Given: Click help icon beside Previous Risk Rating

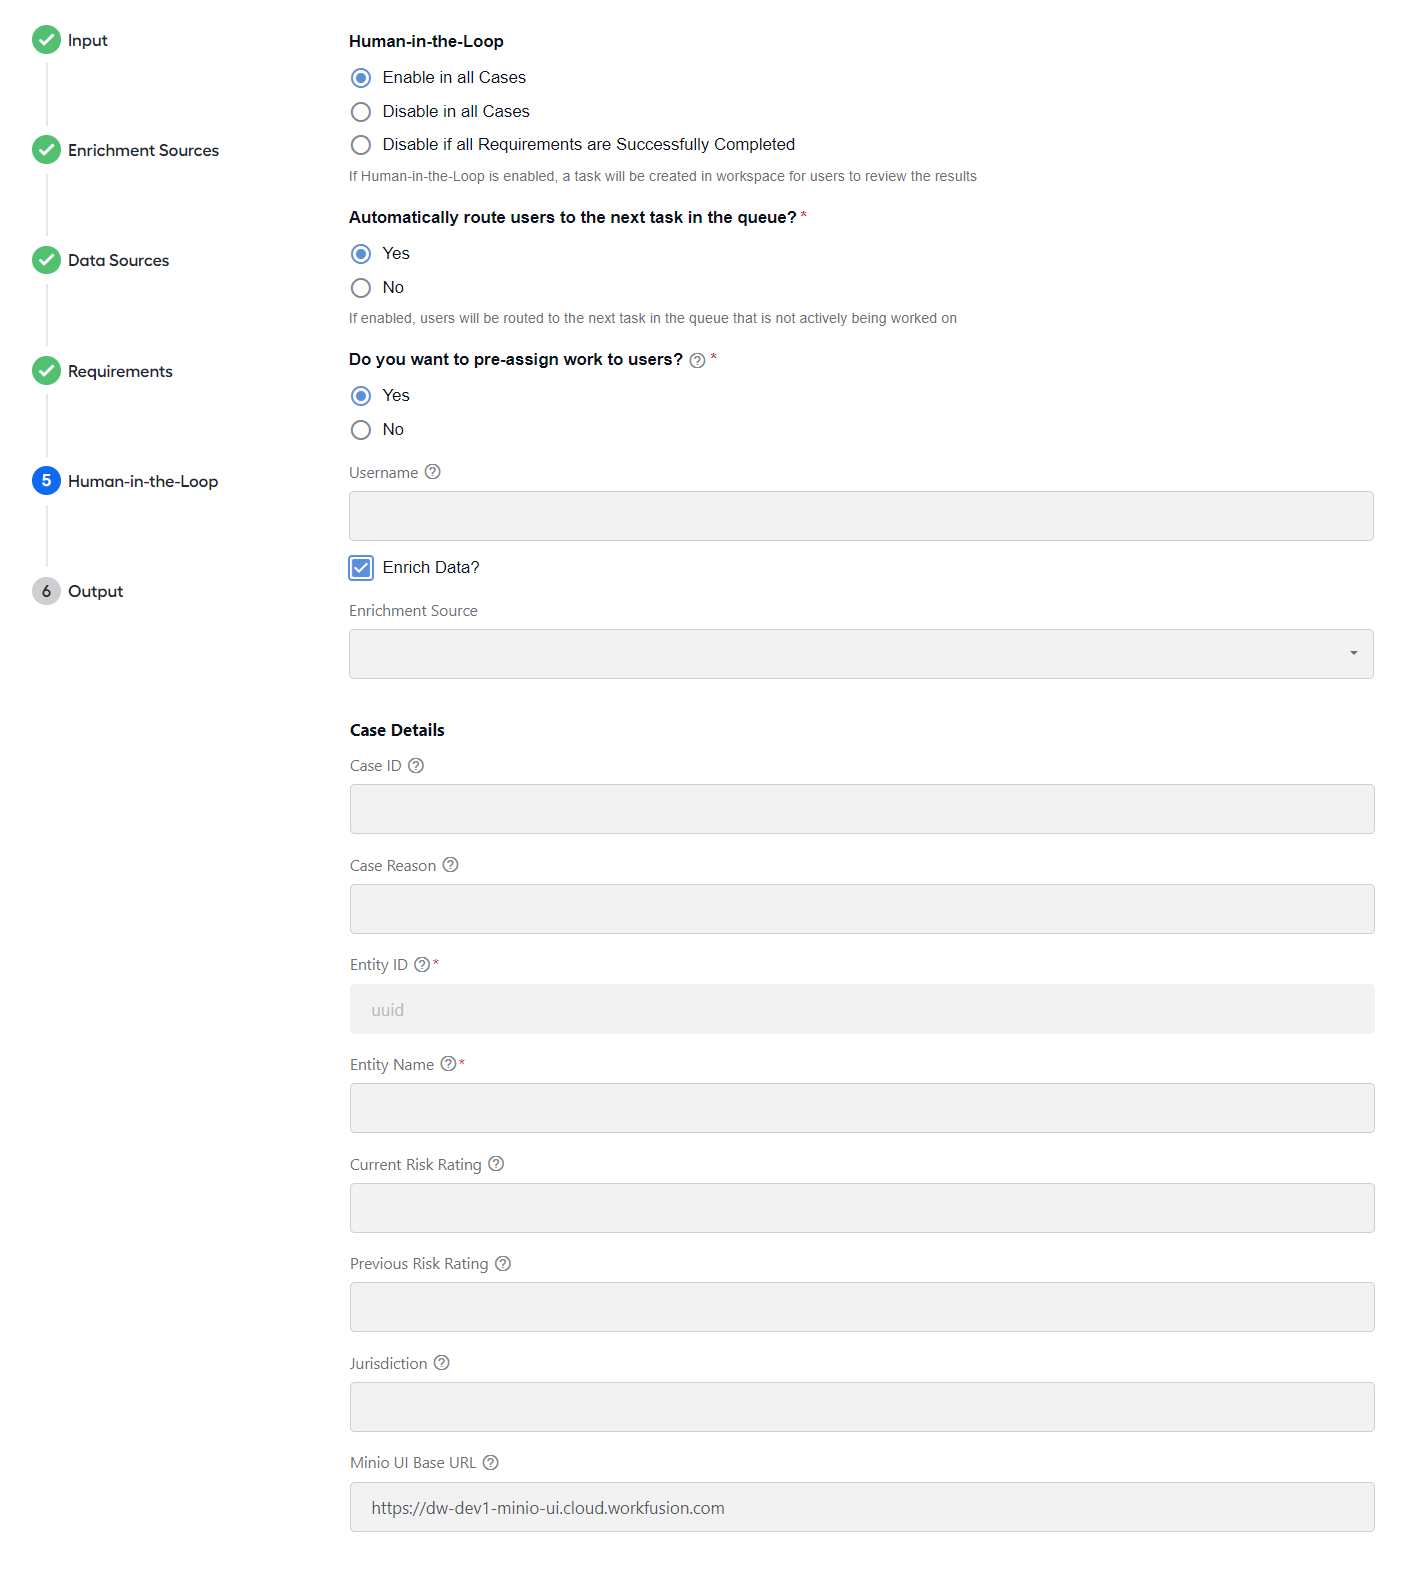Looking at the screenshot, I should pyautogui.click(x=503, y=1264).
